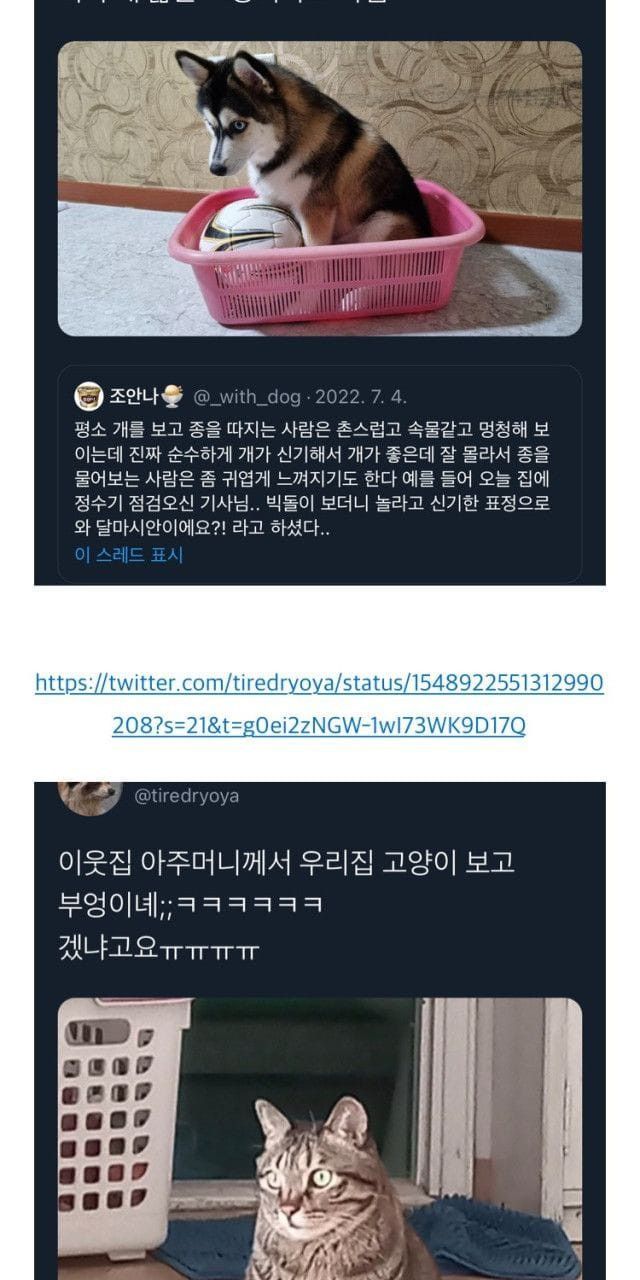The width and height of the screenshot is (640, 1280).
Task: Click the @tiredryoya handle
Action: [187, 796]
